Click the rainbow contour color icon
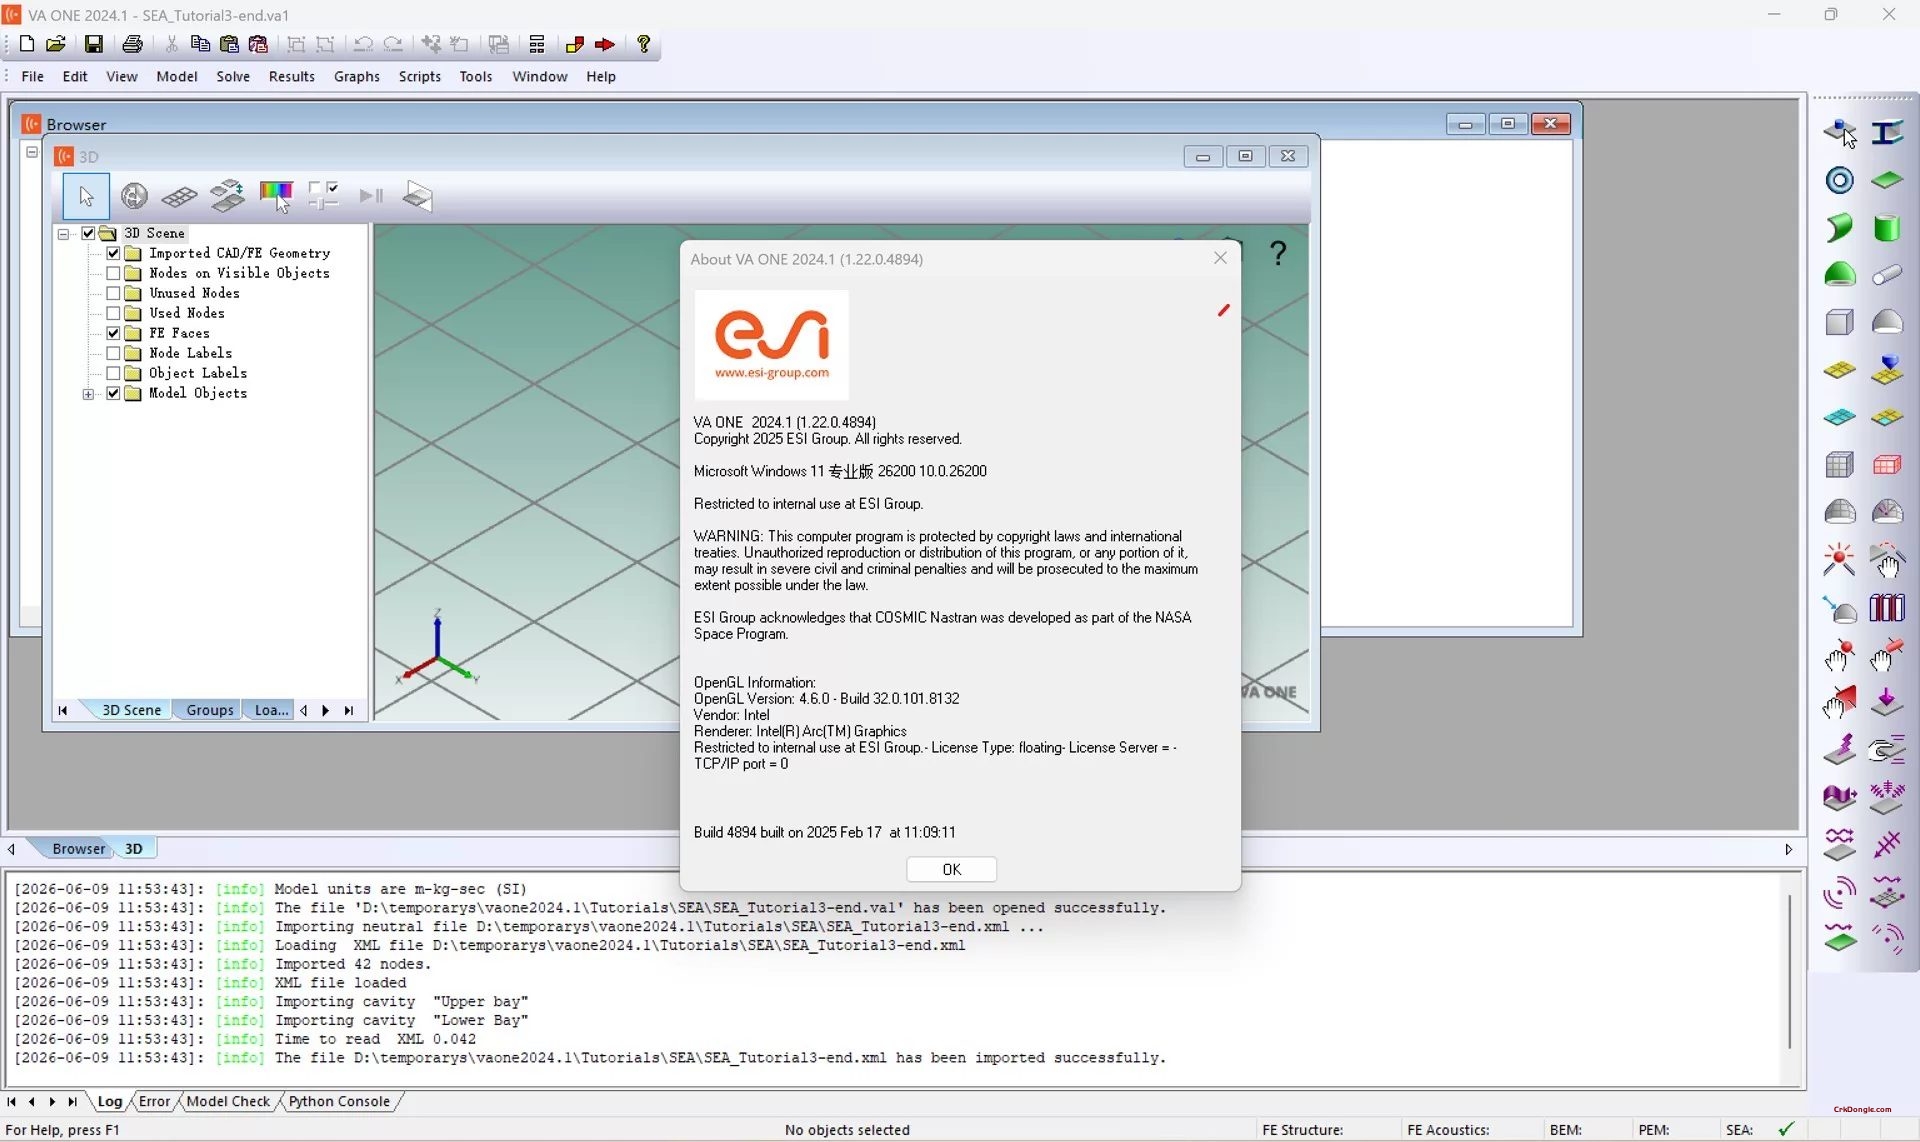 276,194
